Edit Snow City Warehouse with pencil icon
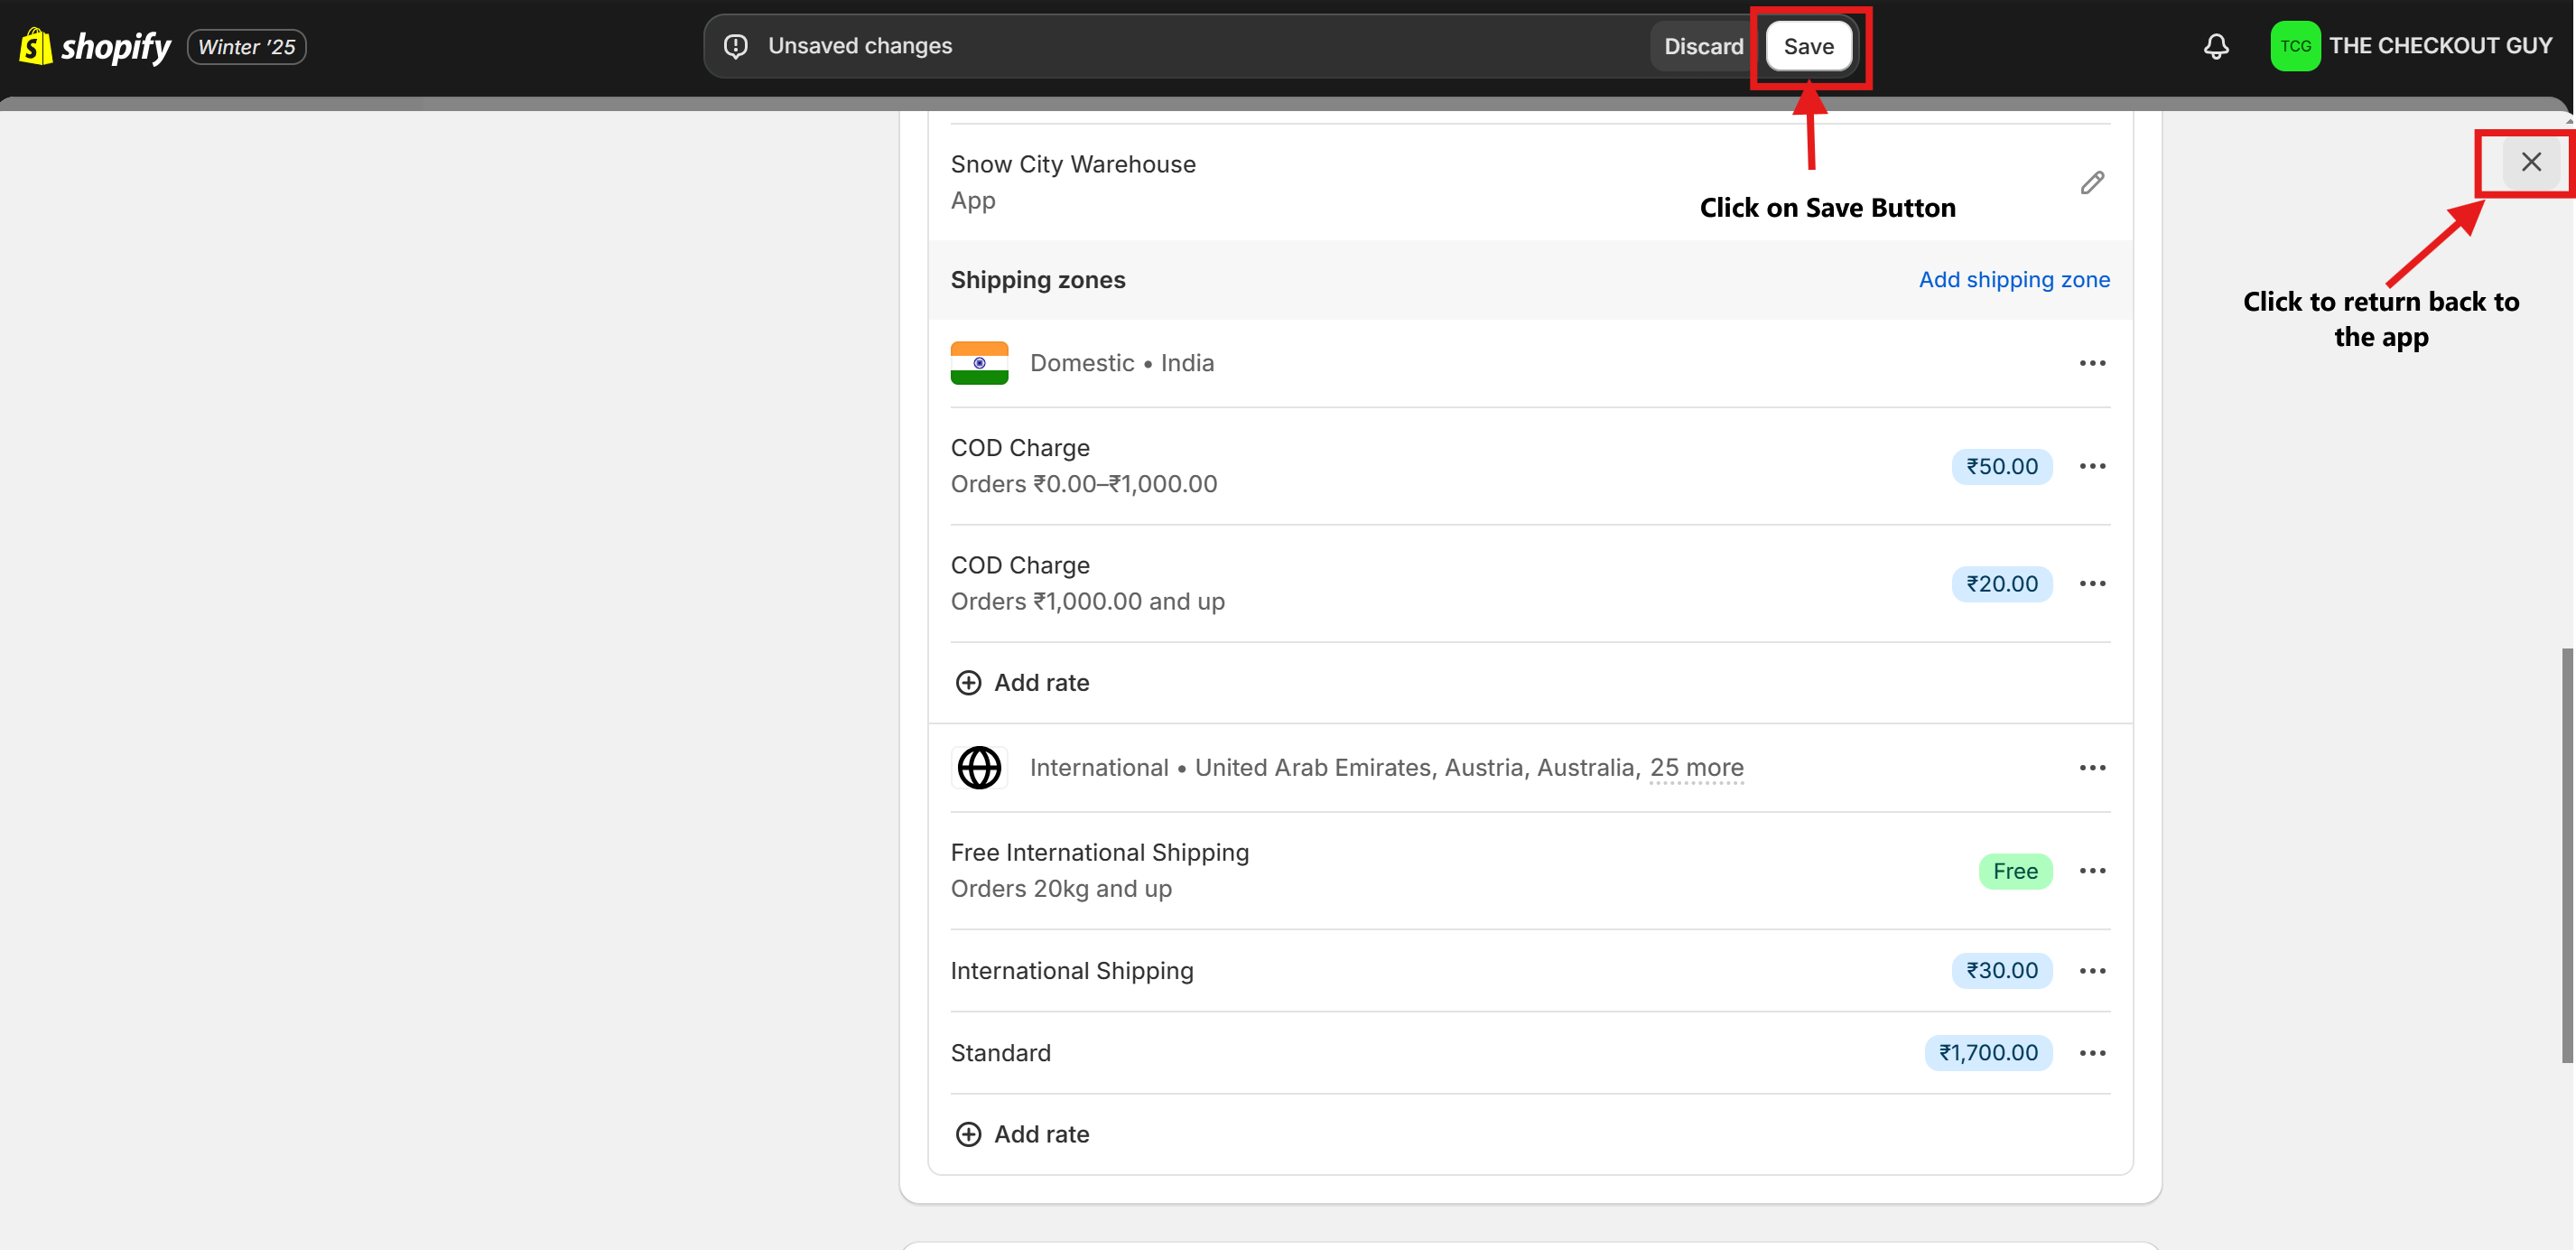This screenshot has height=1250, width=2576. (x=2091, y=182)
